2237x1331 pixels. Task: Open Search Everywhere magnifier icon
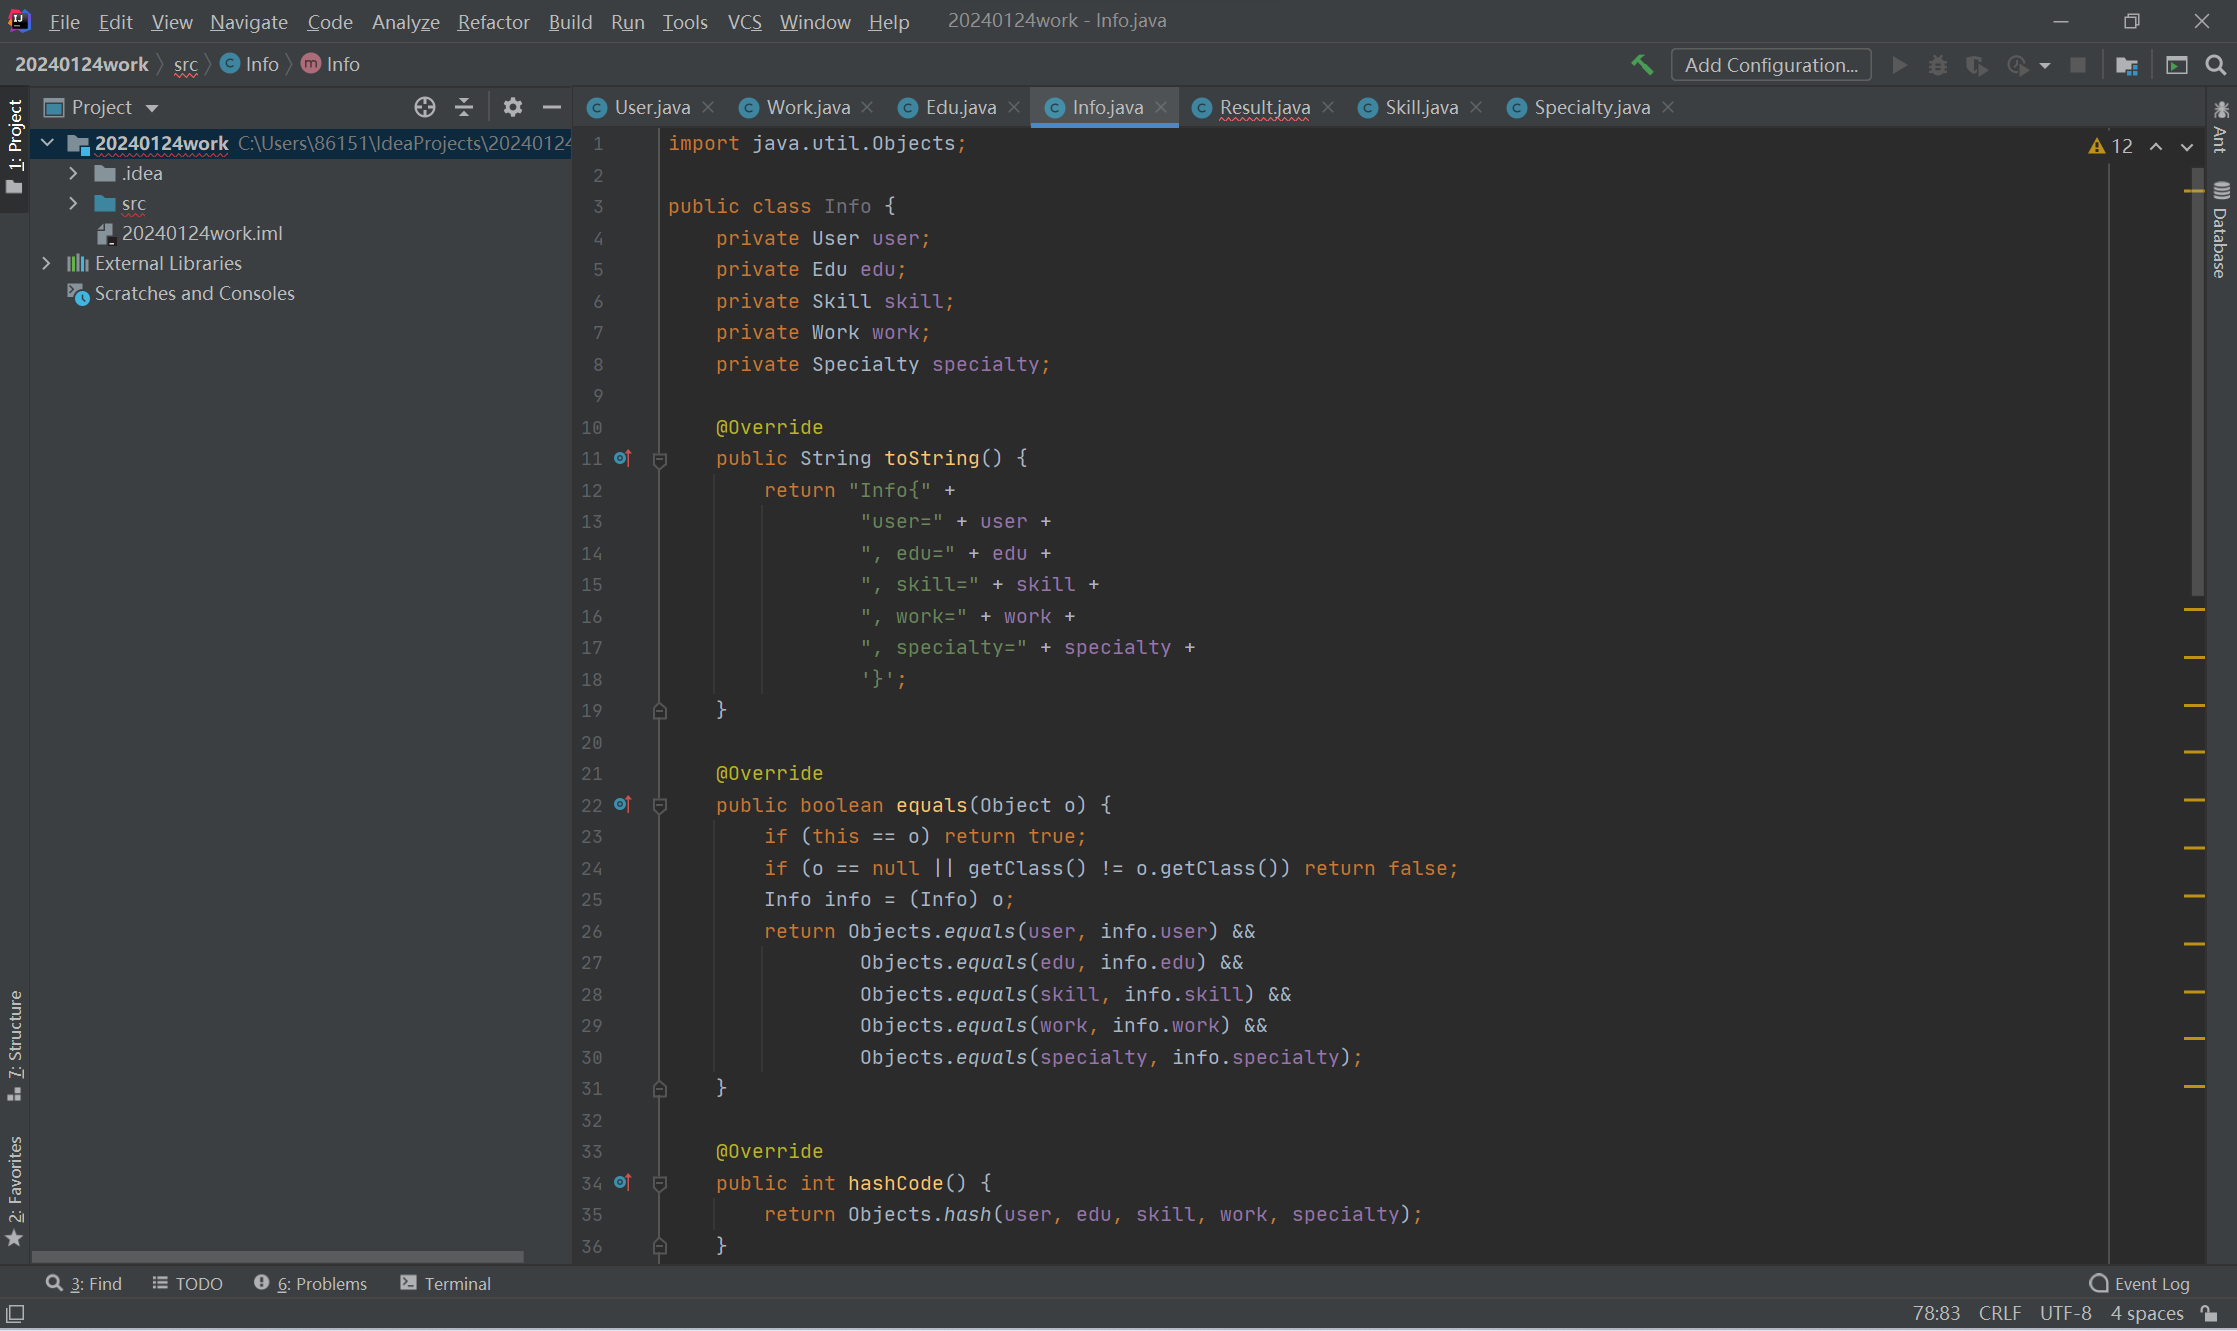coord(2215,65)
